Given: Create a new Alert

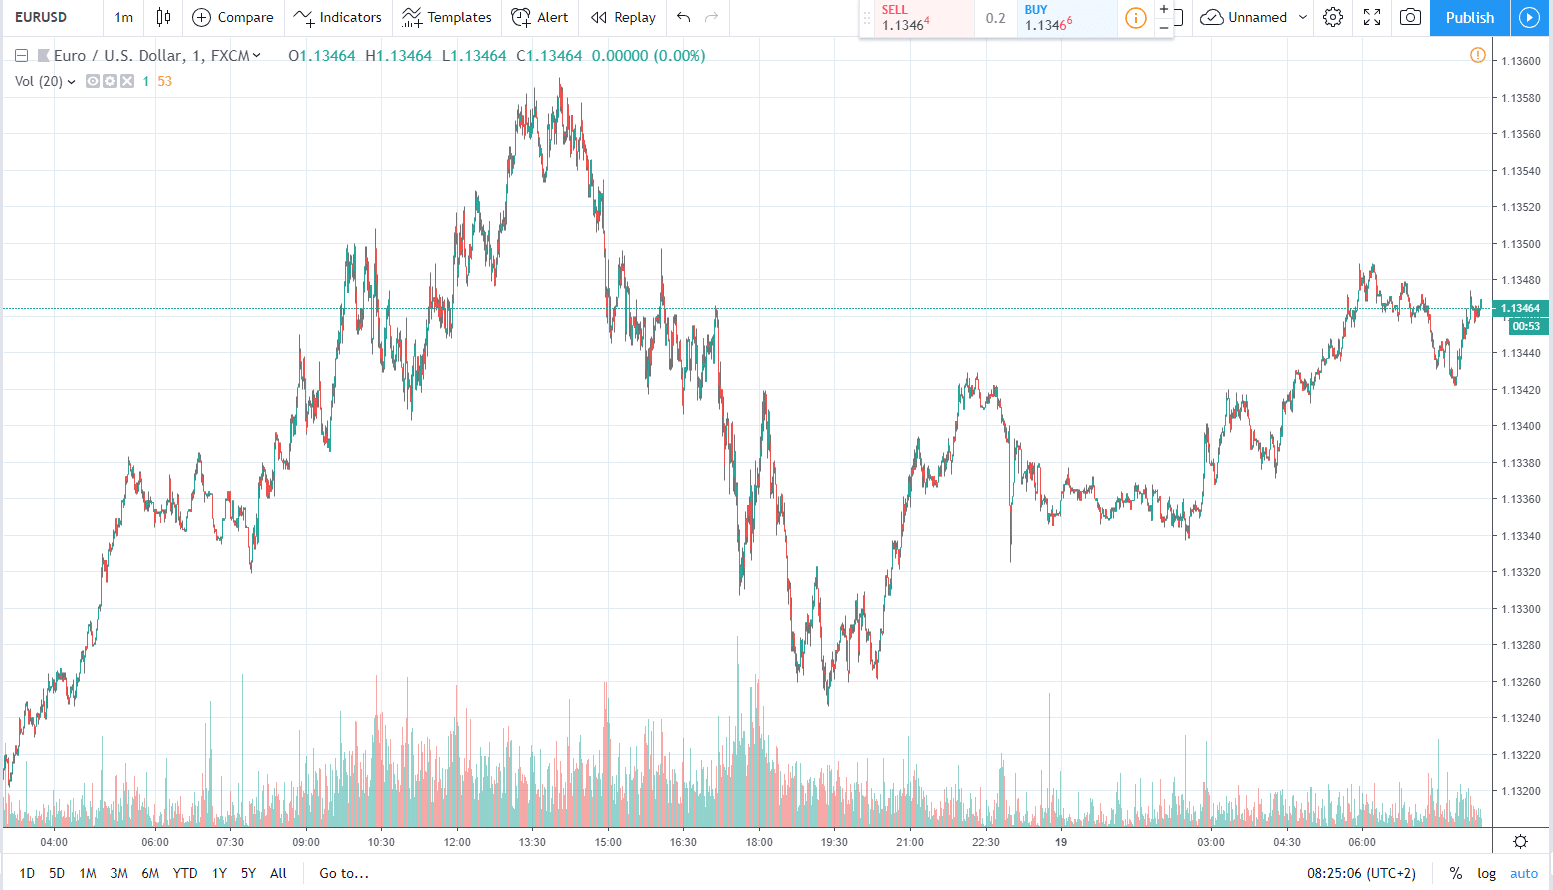Looking at the screenshot, I should [x=540, y=17].
